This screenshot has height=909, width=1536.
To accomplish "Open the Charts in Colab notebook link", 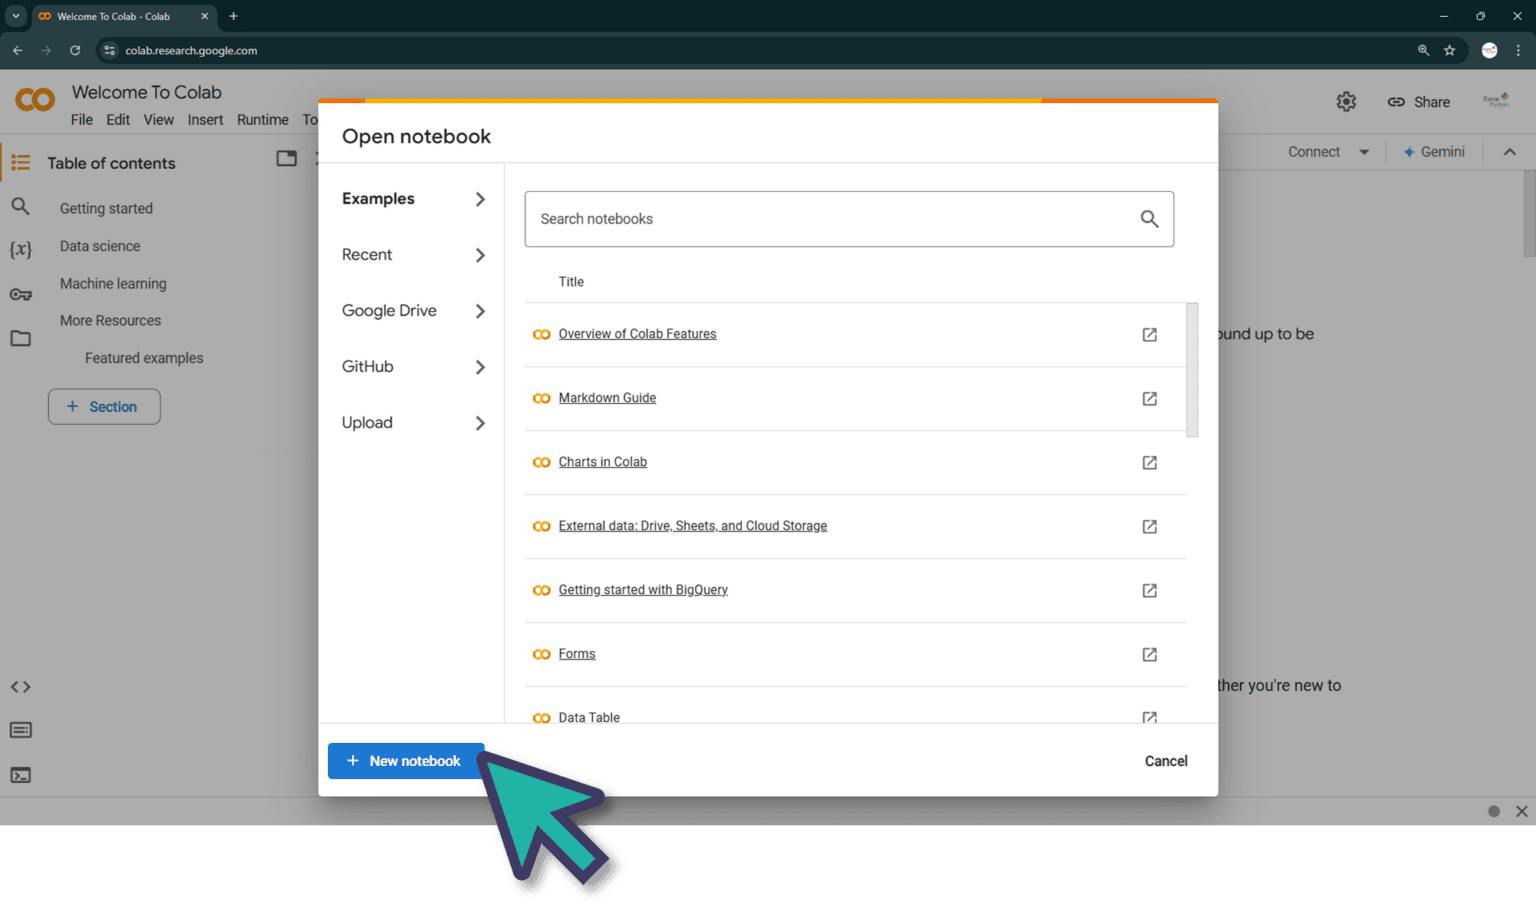I will (x=602, y=462).
